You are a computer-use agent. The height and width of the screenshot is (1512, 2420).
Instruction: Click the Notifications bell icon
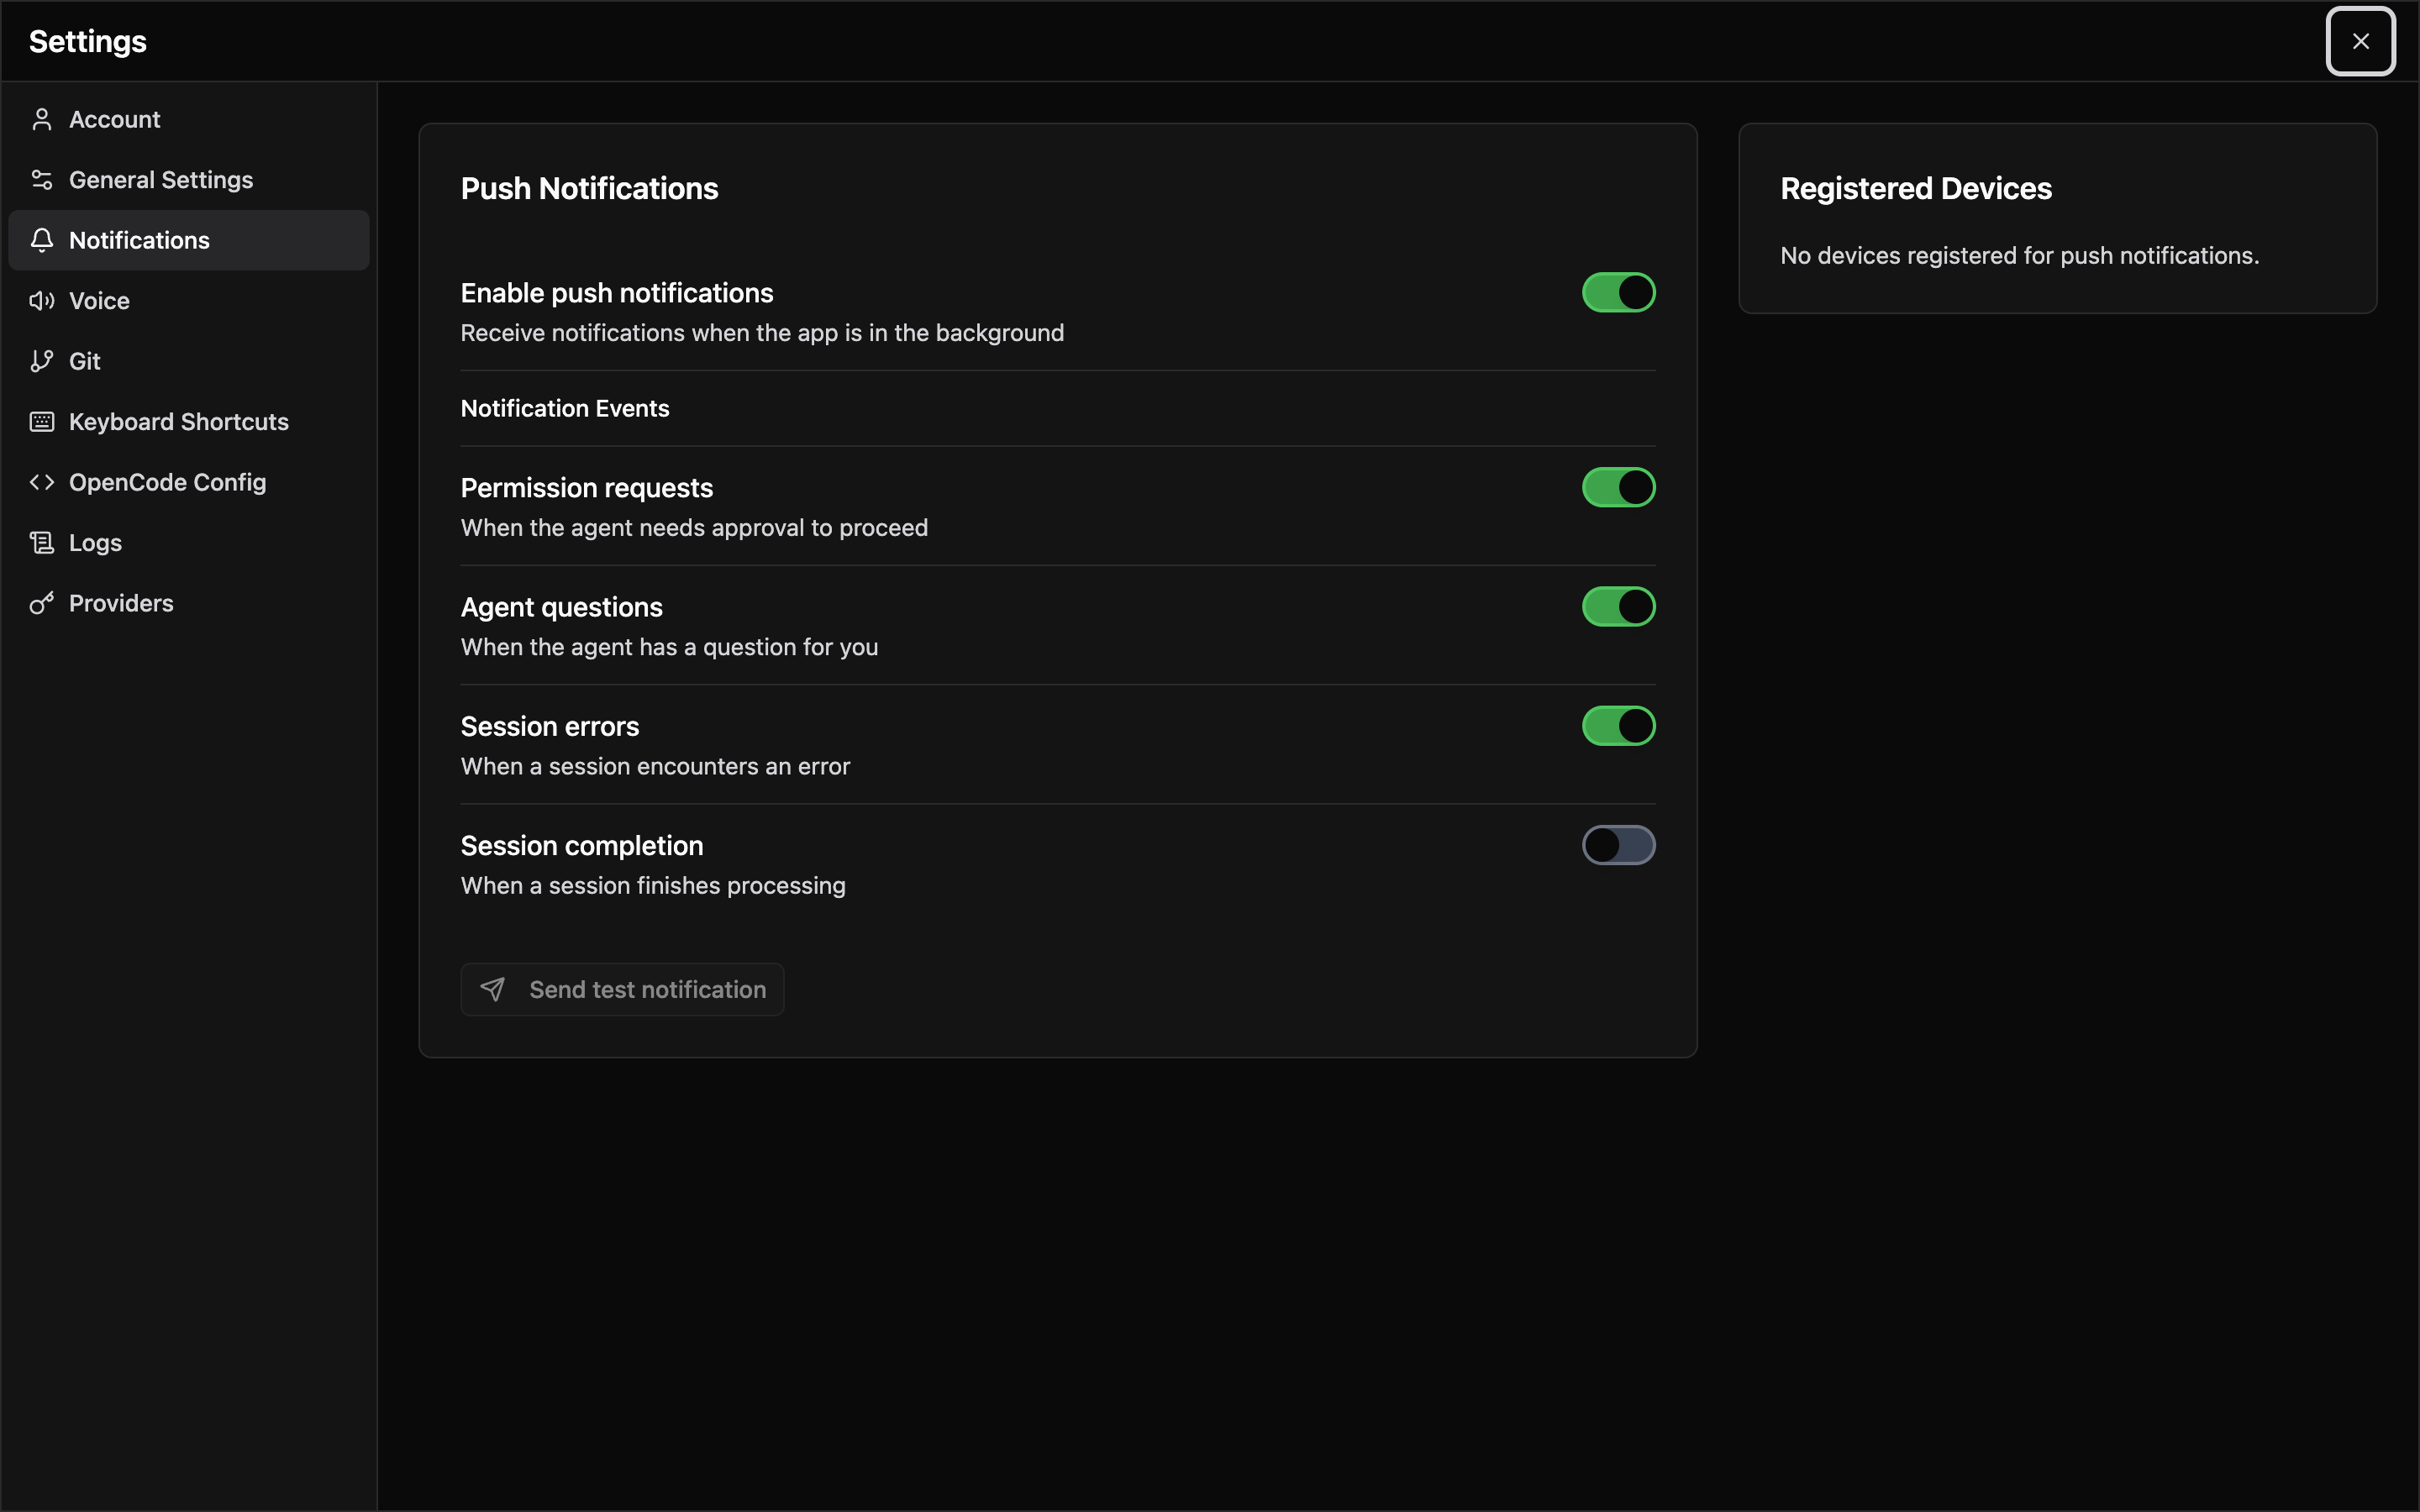pyautogui.click(x=42, y=240)
